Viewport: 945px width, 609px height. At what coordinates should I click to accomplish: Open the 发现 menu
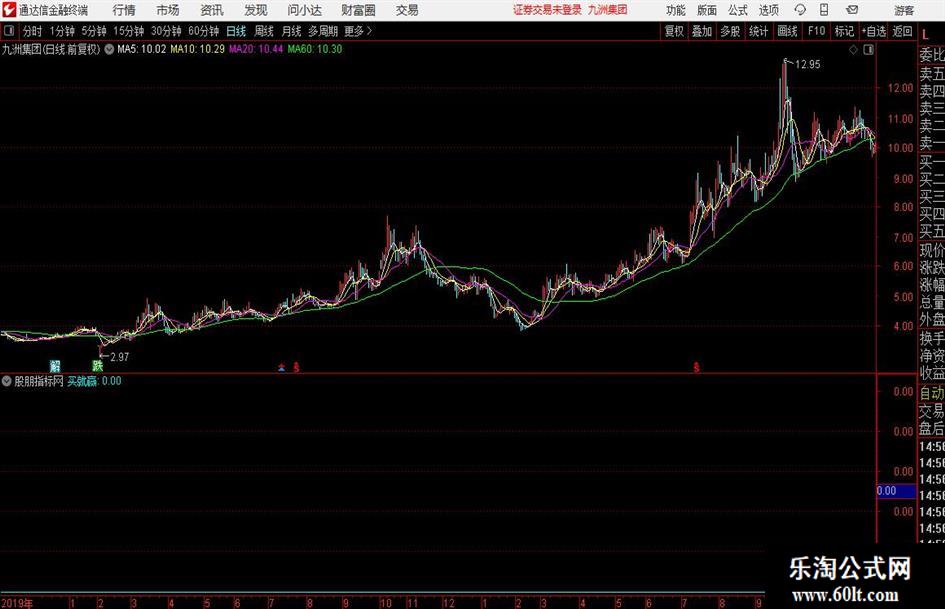256,10
